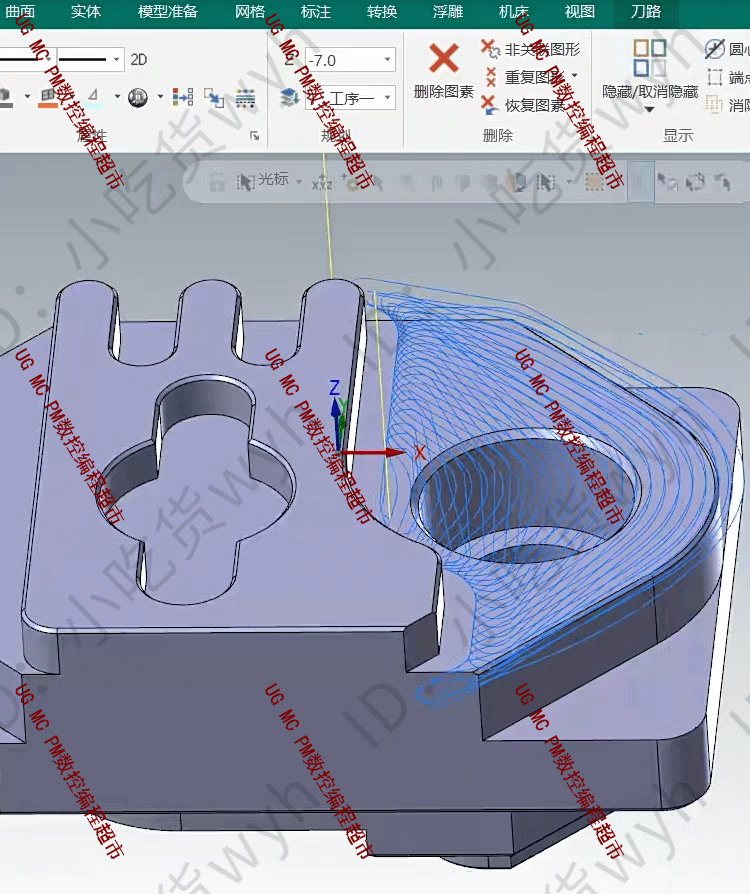Click the material sphere icon
750x894 pixels.
coord(137,97)
